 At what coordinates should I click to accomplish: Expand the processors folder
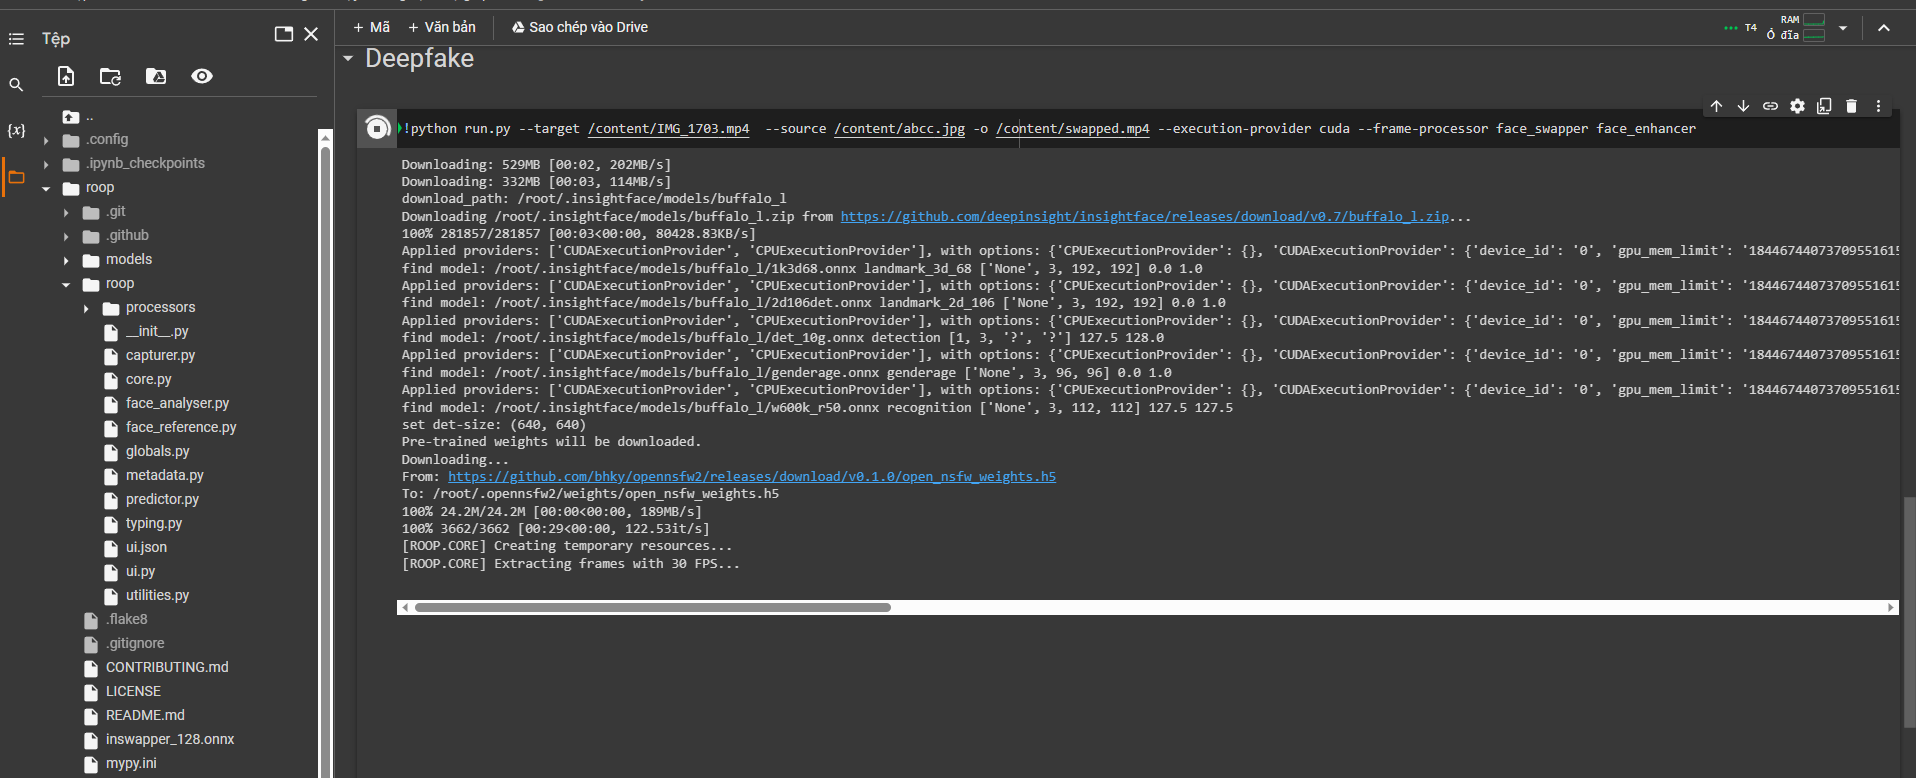86,308
